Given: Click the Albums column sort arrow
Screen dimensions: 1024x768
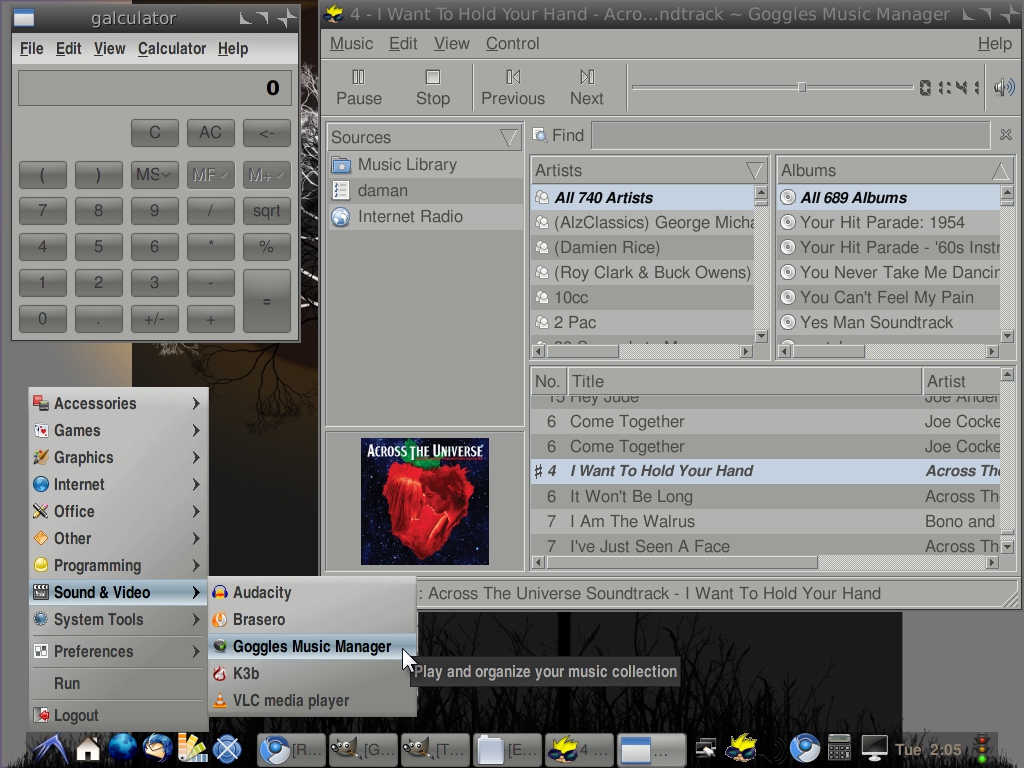Looking at the screenshot, I should click(x=1000, y=170).
